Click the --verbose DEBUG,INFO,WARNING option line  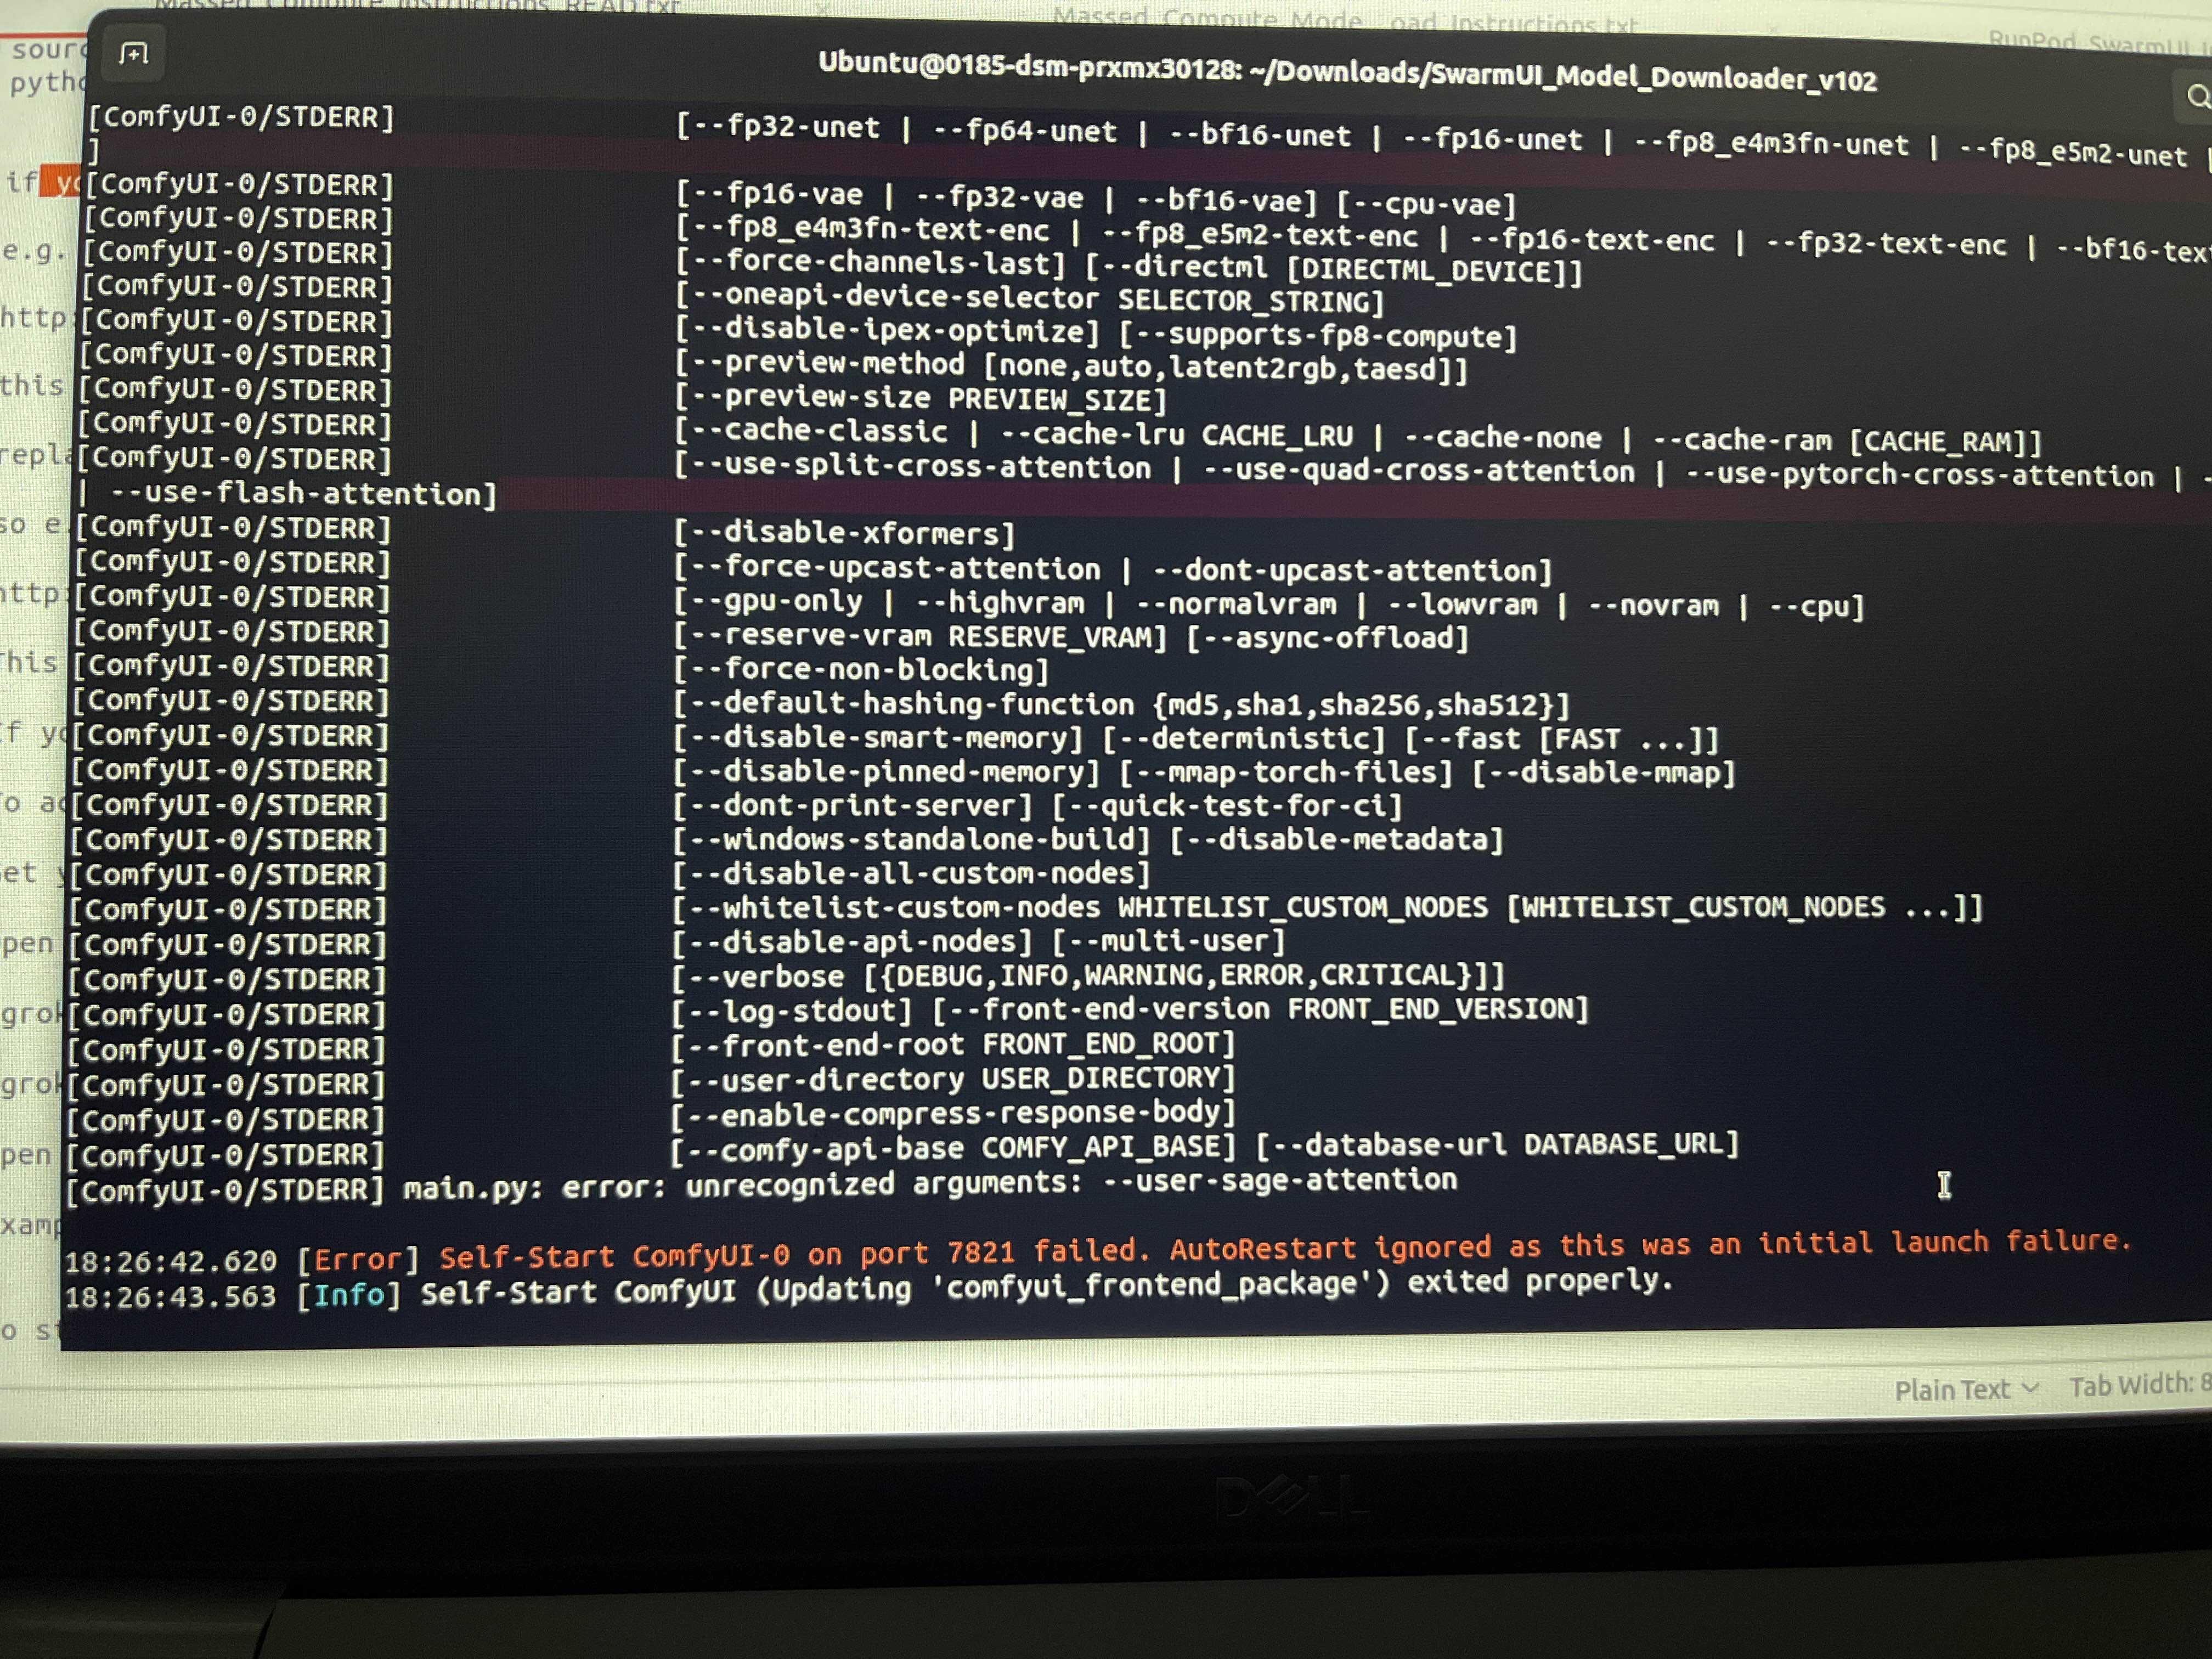(1088, 975)
